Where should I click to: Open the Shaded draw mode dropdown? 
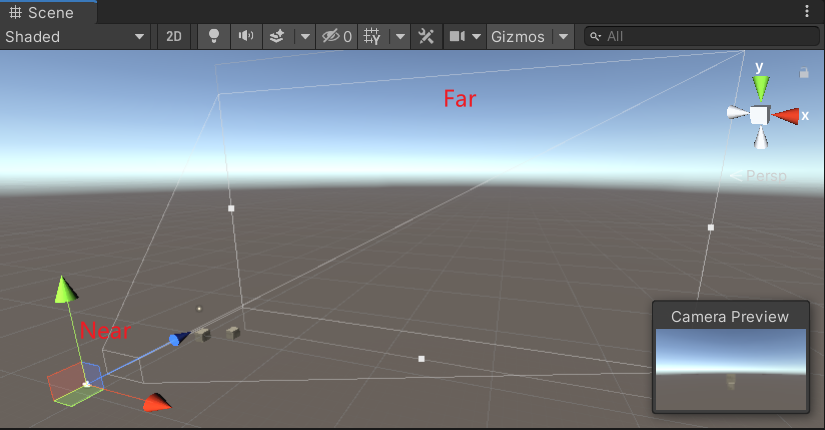pyautogui.click(x=75, y=37)
